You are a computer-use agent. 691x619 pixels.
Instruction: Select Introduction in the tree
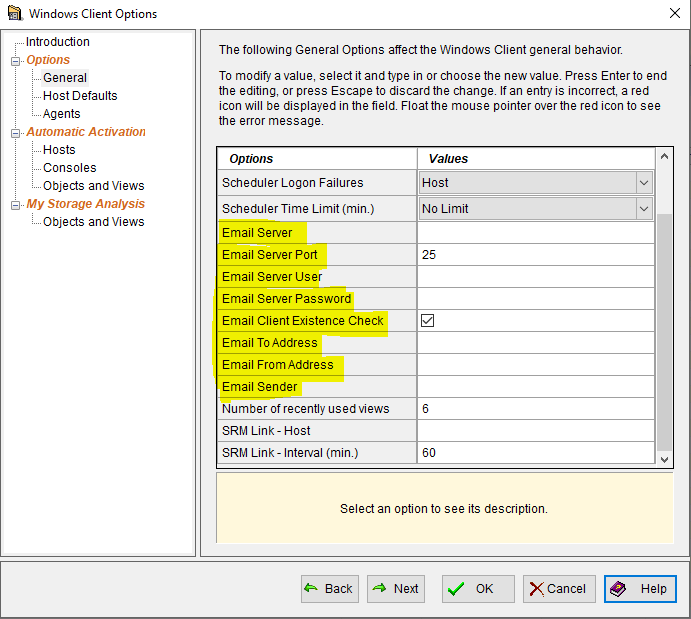[58, 41]
